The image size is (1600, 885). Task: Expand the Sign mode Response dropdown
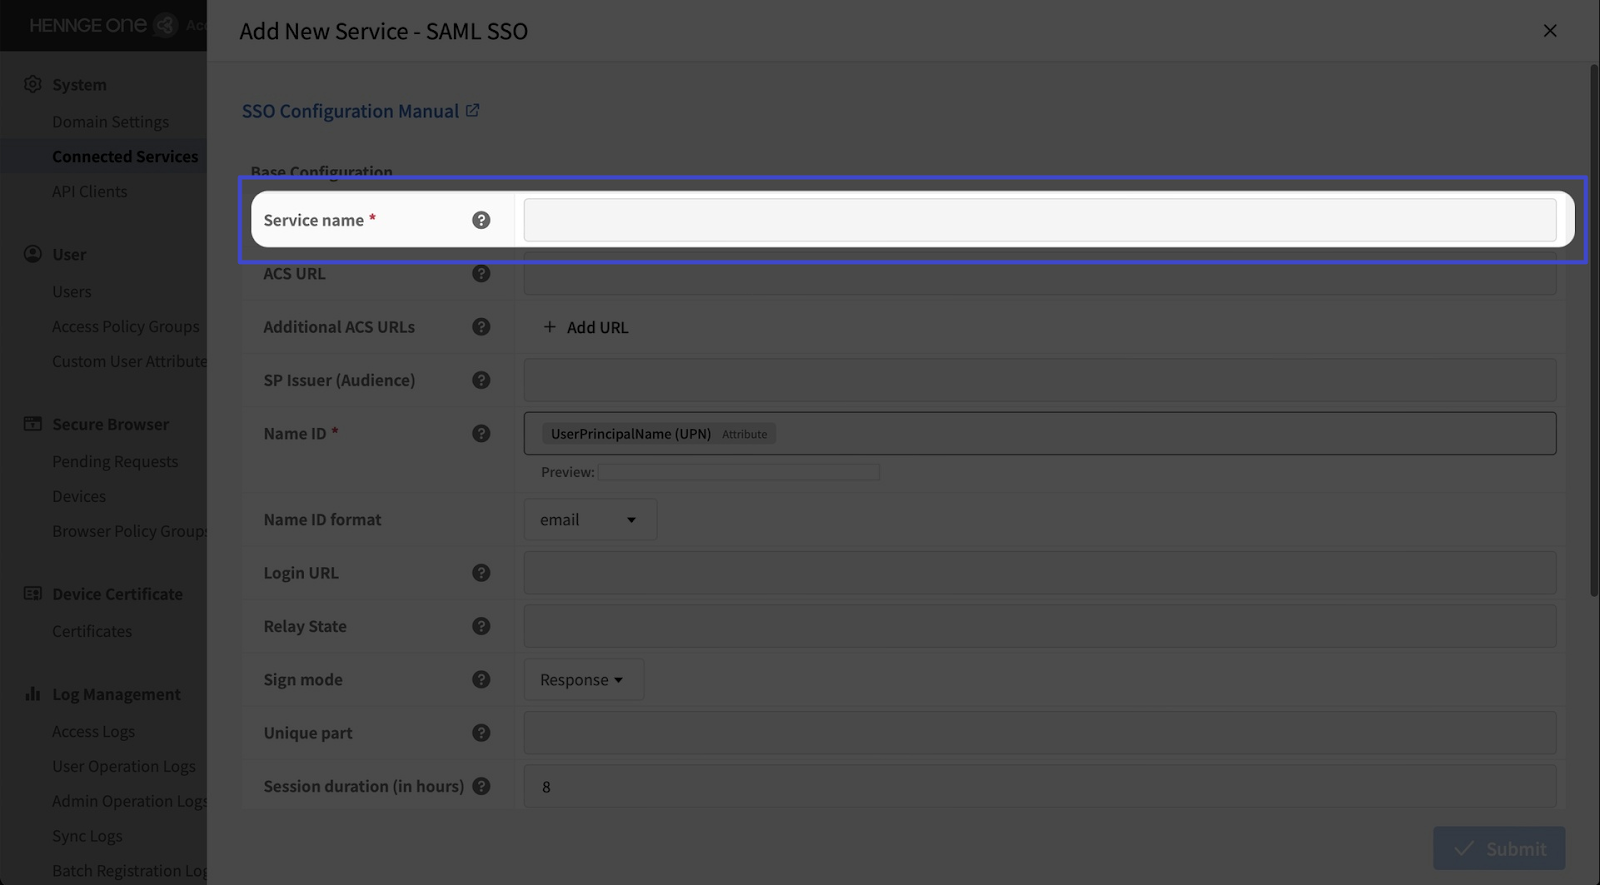pyautogui.click(x=582, y=680)
